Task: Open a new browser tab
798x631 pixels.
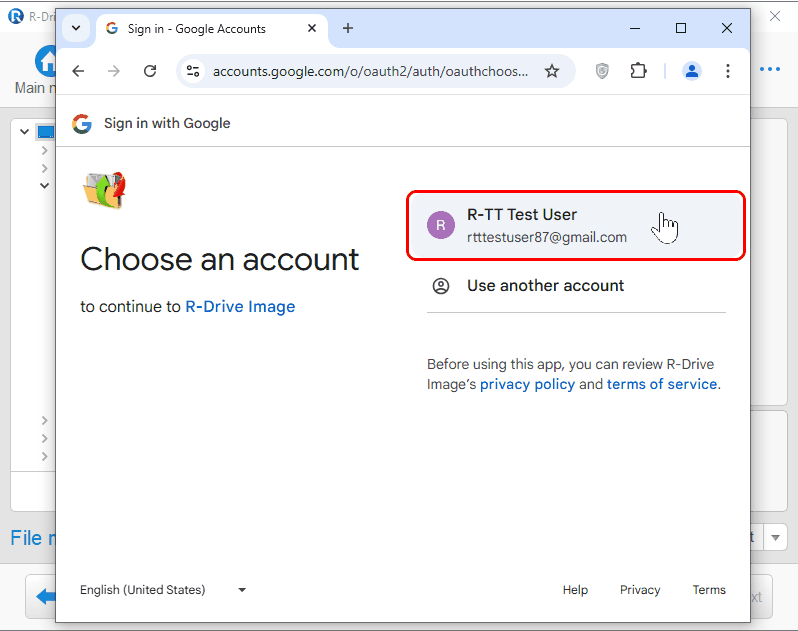Action: (348, 28)
